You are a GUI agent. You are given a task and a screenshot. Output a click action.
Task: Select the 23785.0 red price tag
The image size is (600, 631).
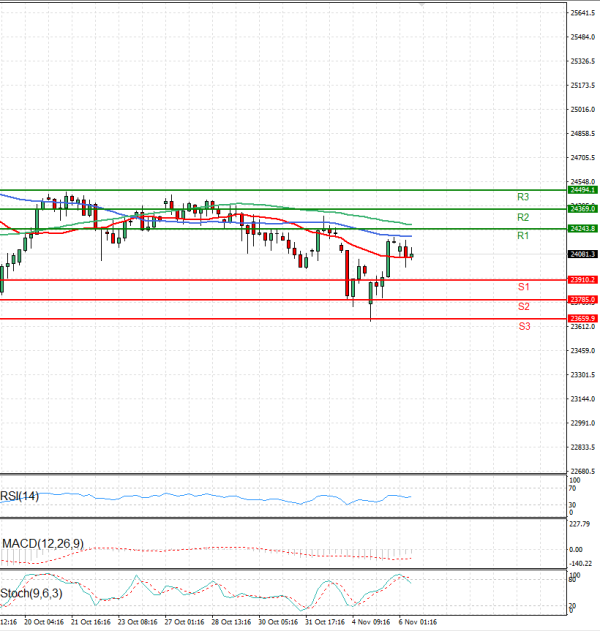tap(582, 299)
